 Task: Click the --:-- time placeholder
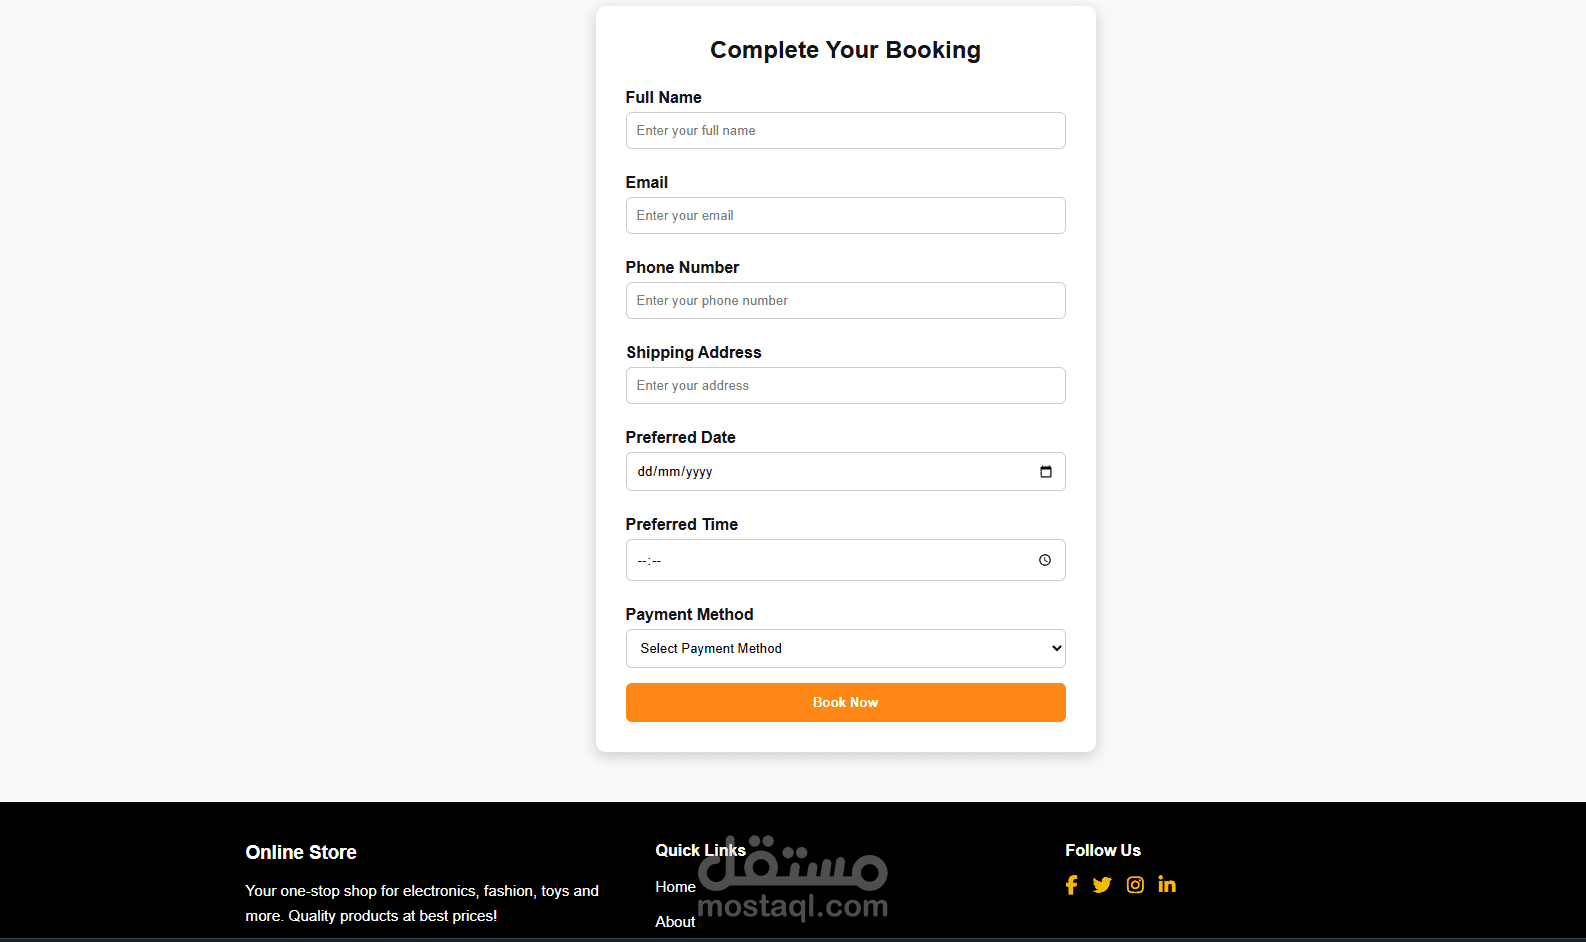click(649, 561)
